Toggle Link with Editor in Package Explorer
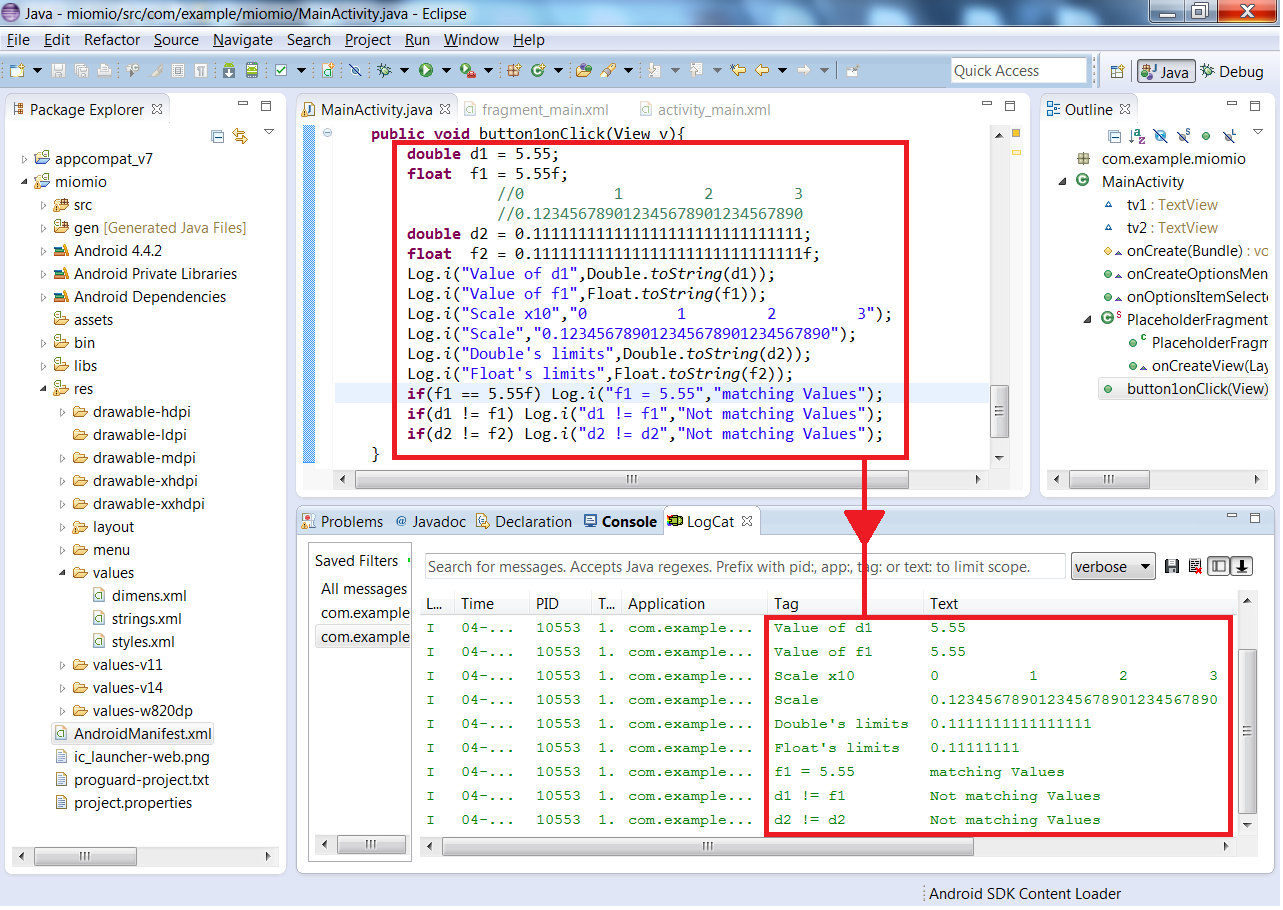 [240, 136]
